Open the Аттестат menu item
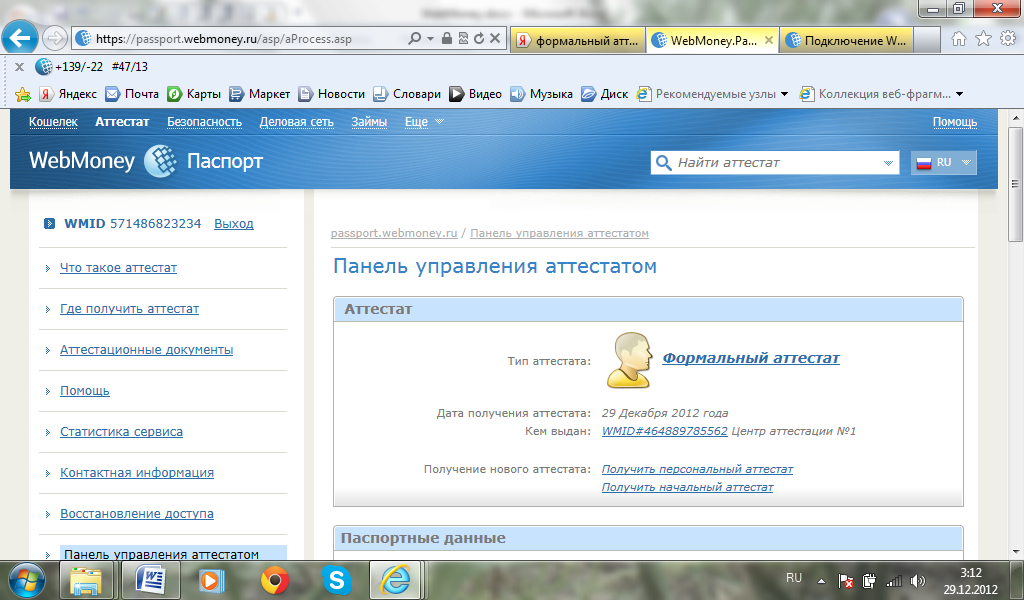The image size is (1024, 600). tap(122, 122)
